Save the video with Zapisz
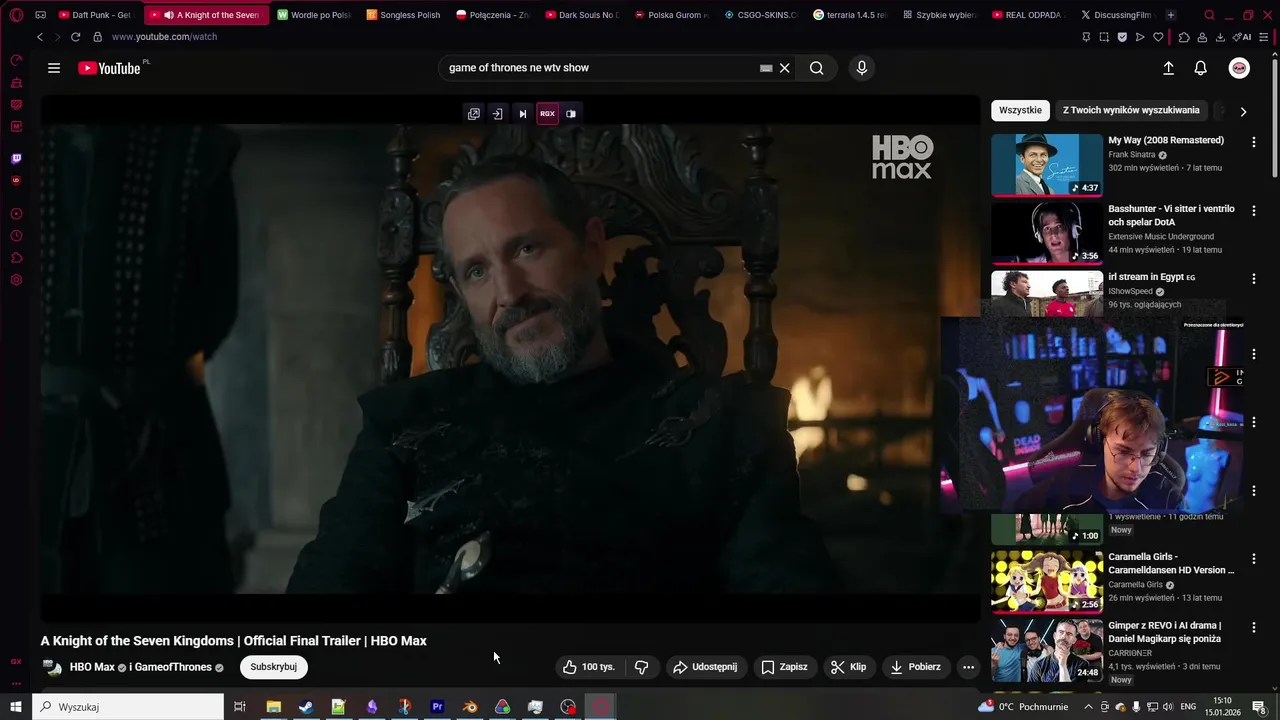This screenshot has width=1280, height=720. click(784, 667)
